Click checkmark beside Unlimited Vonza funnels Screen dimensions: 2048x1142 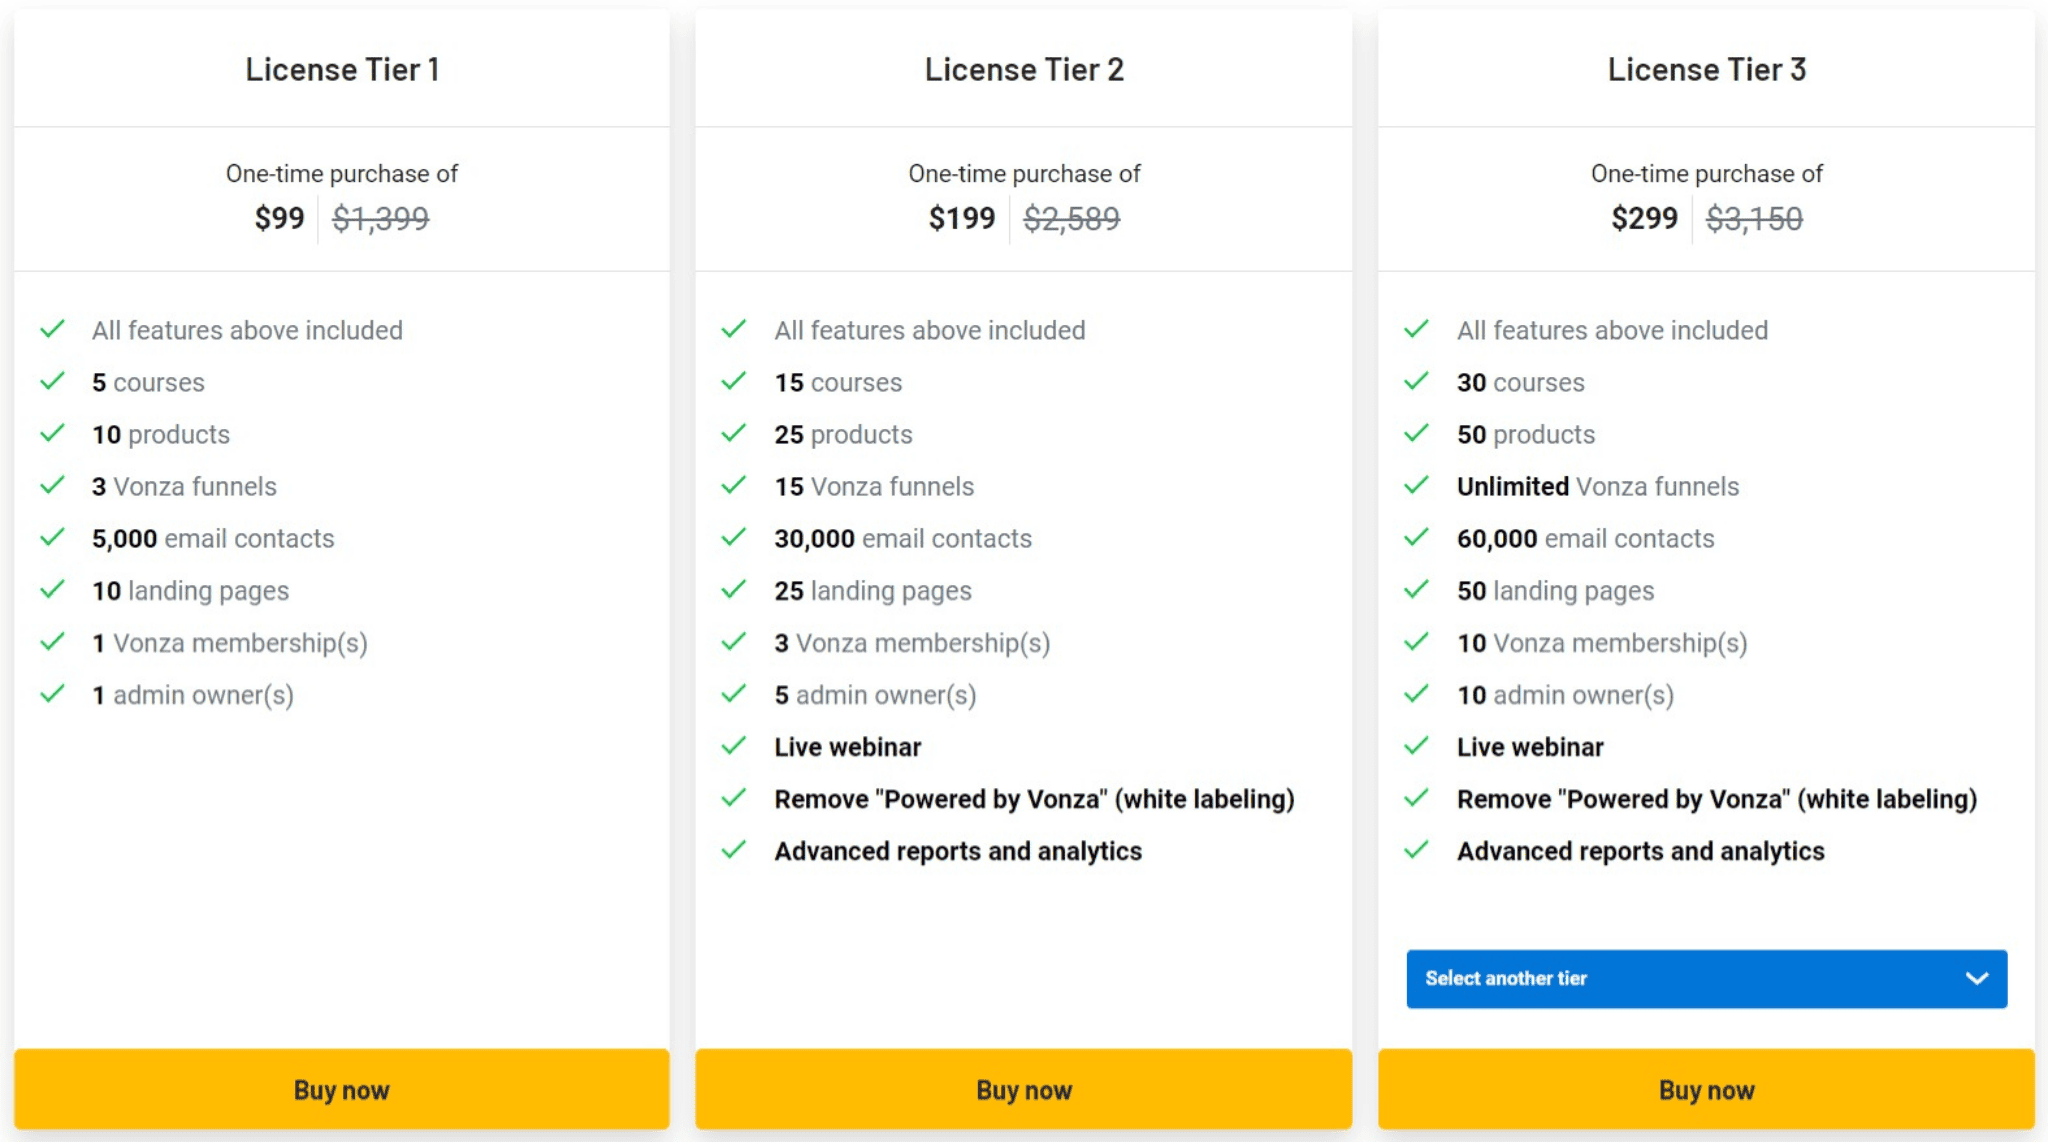tap(1416, 485)
